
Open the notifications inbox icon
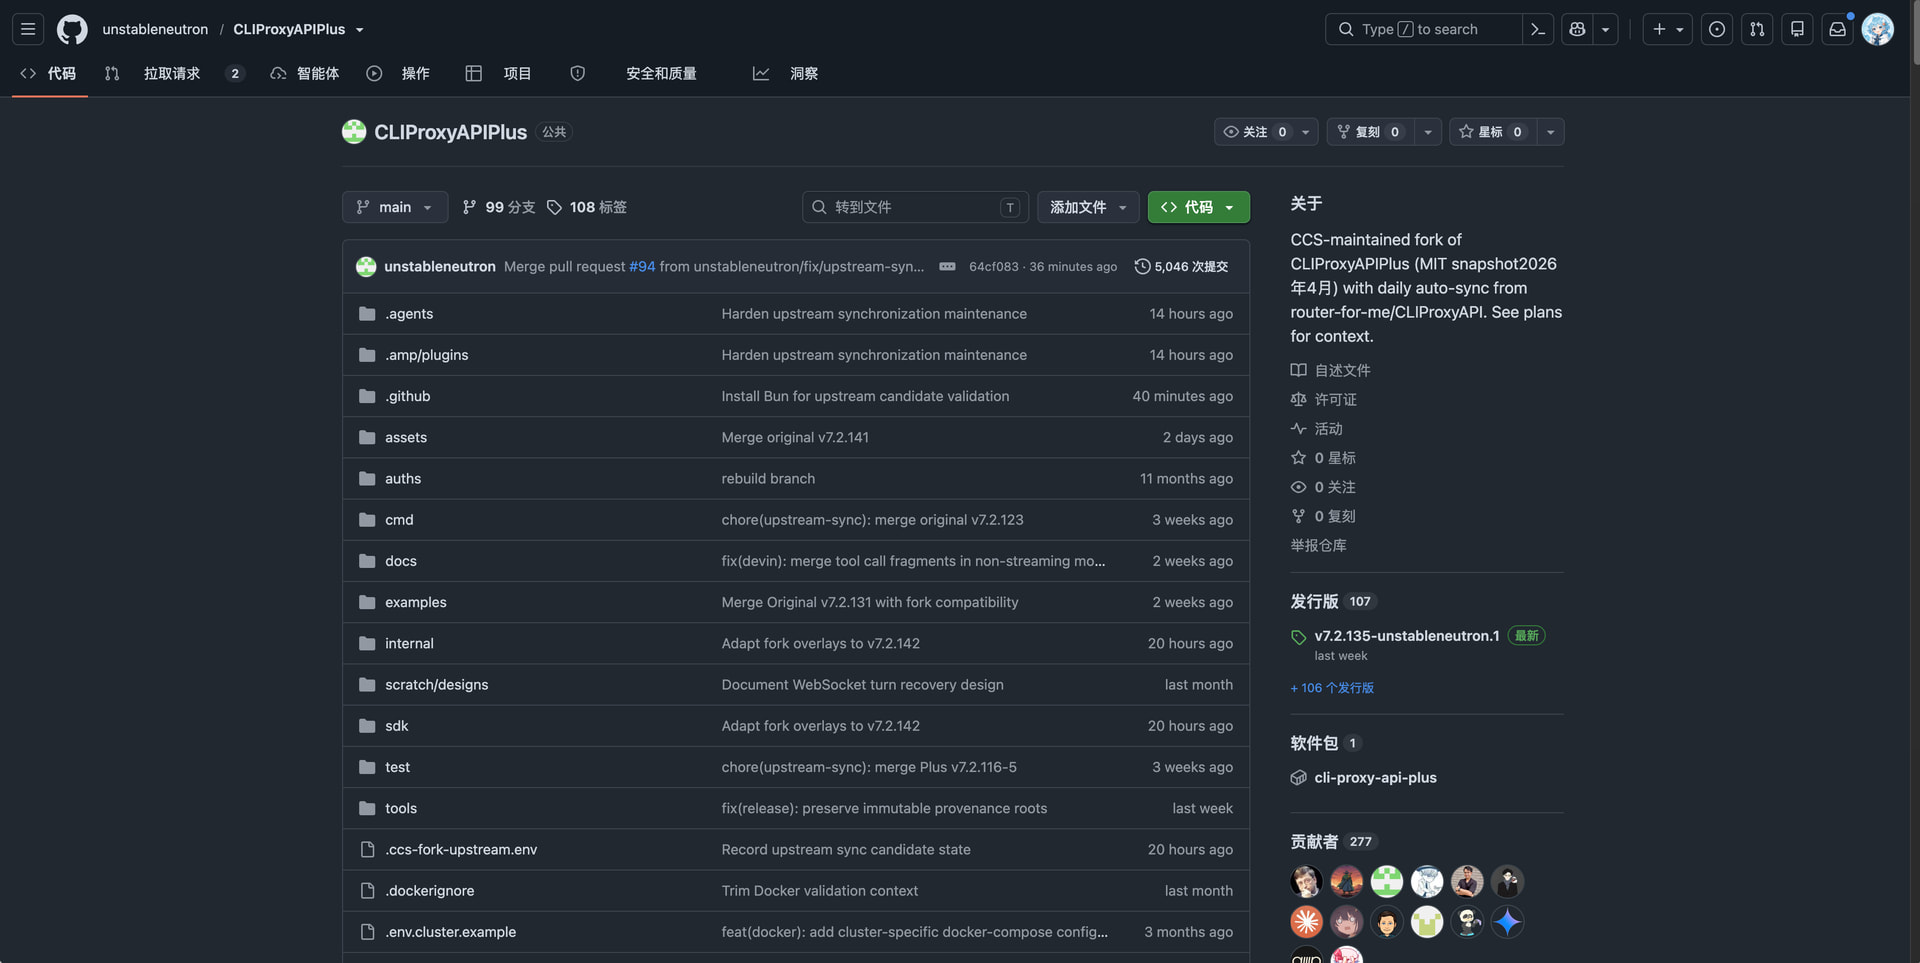(x=1837, y=29)
